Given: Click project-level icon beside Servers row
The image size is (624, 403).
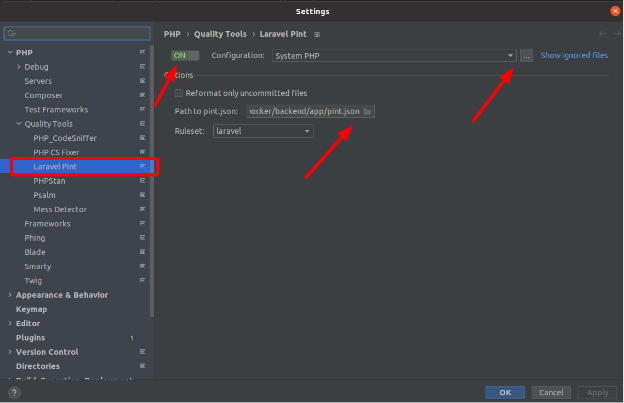Looking at the screenshot, I should [142, 81].
